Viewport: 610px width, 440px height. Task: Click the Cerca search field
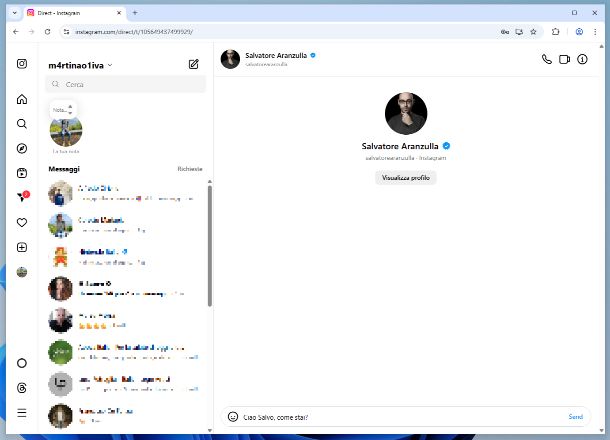pos(125,84)
